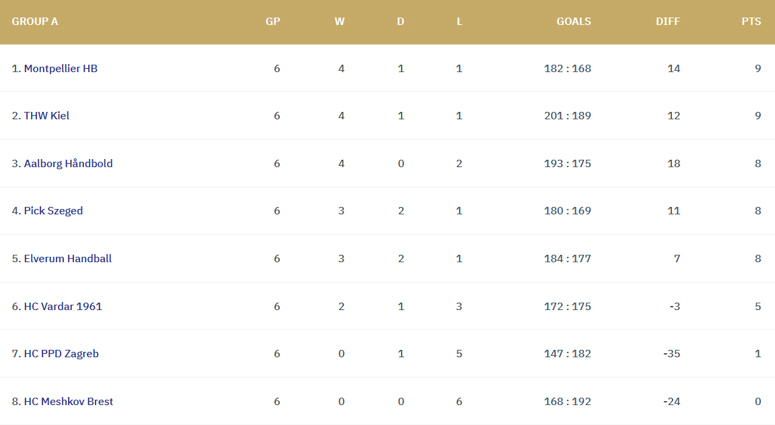Click the HC Vardar 1961 link
The height and width of the screenshot is (425, 775).
click(x=63, y=306)
